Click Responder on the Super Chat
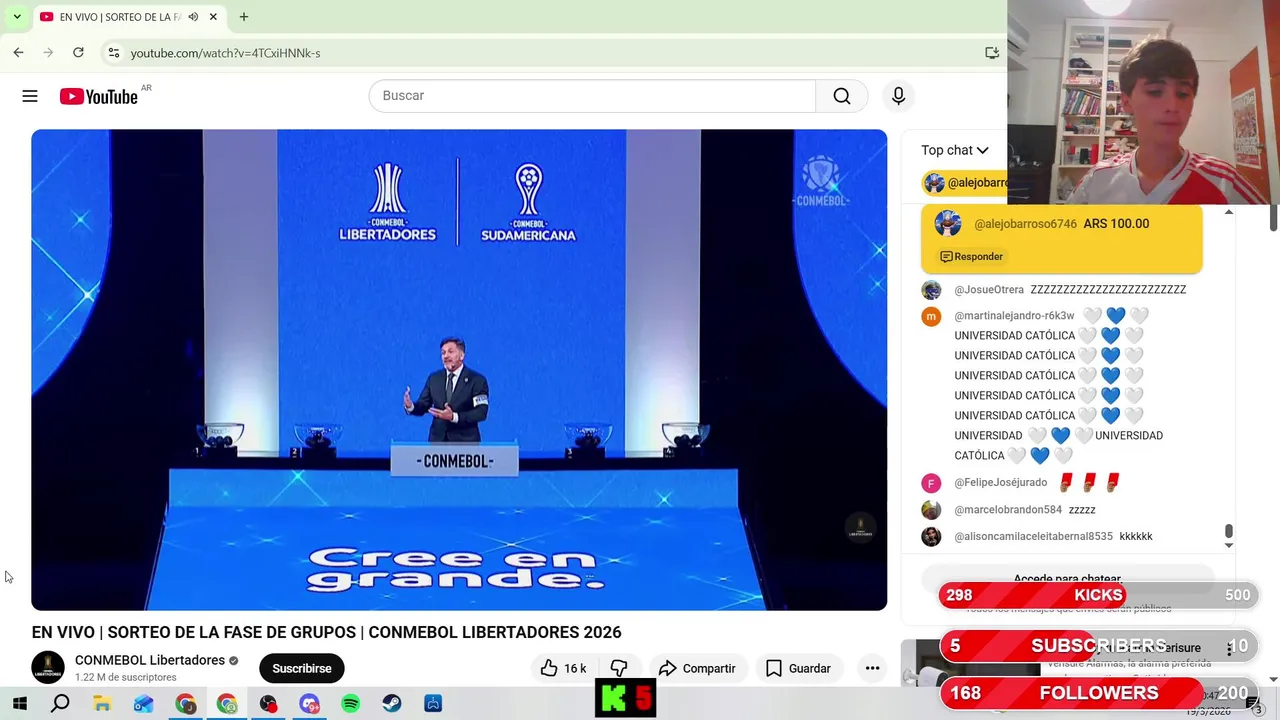 pyautogui.click(x=971, y=257)
